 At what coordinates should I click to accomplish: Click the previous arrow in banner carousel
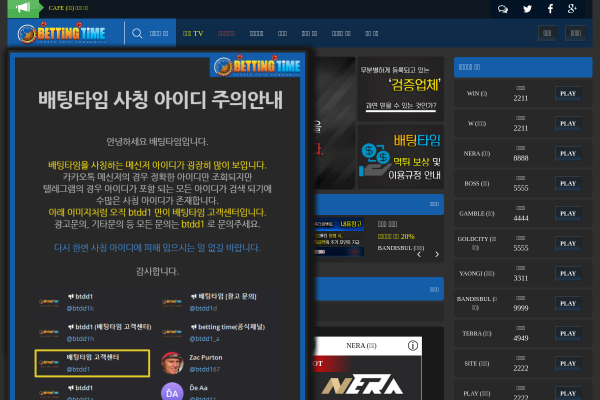419,255
